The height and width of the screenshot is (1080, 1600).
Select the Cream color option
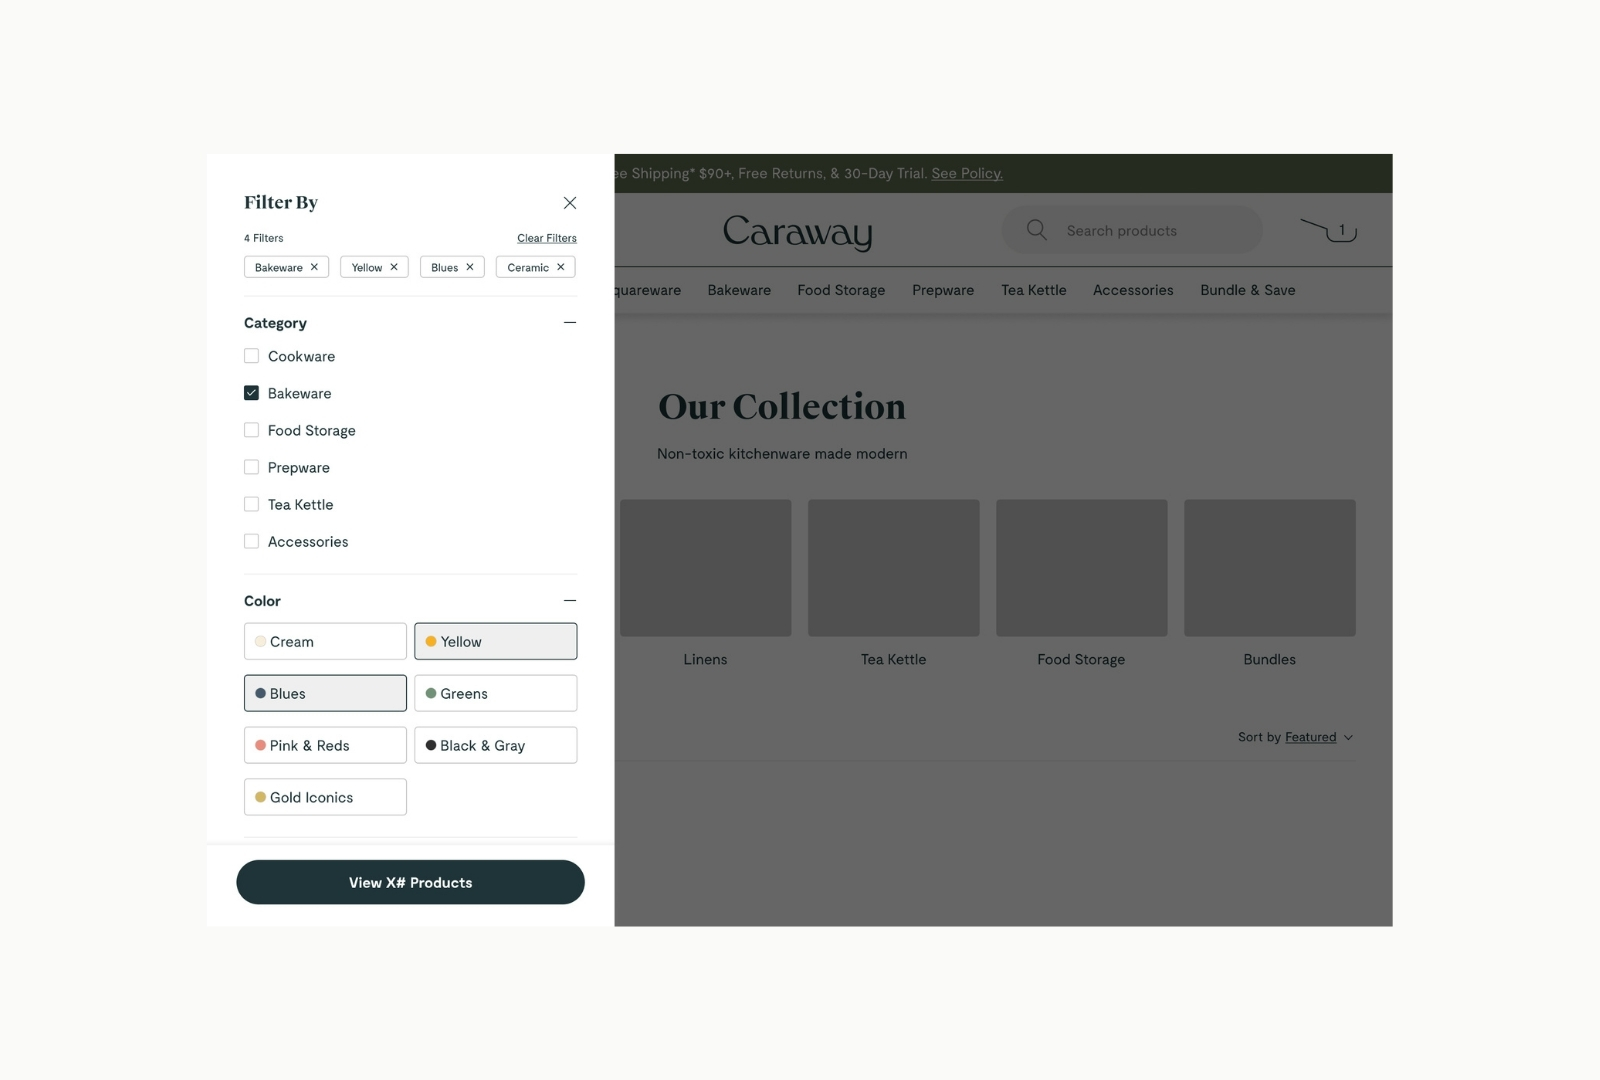point(325,641)
